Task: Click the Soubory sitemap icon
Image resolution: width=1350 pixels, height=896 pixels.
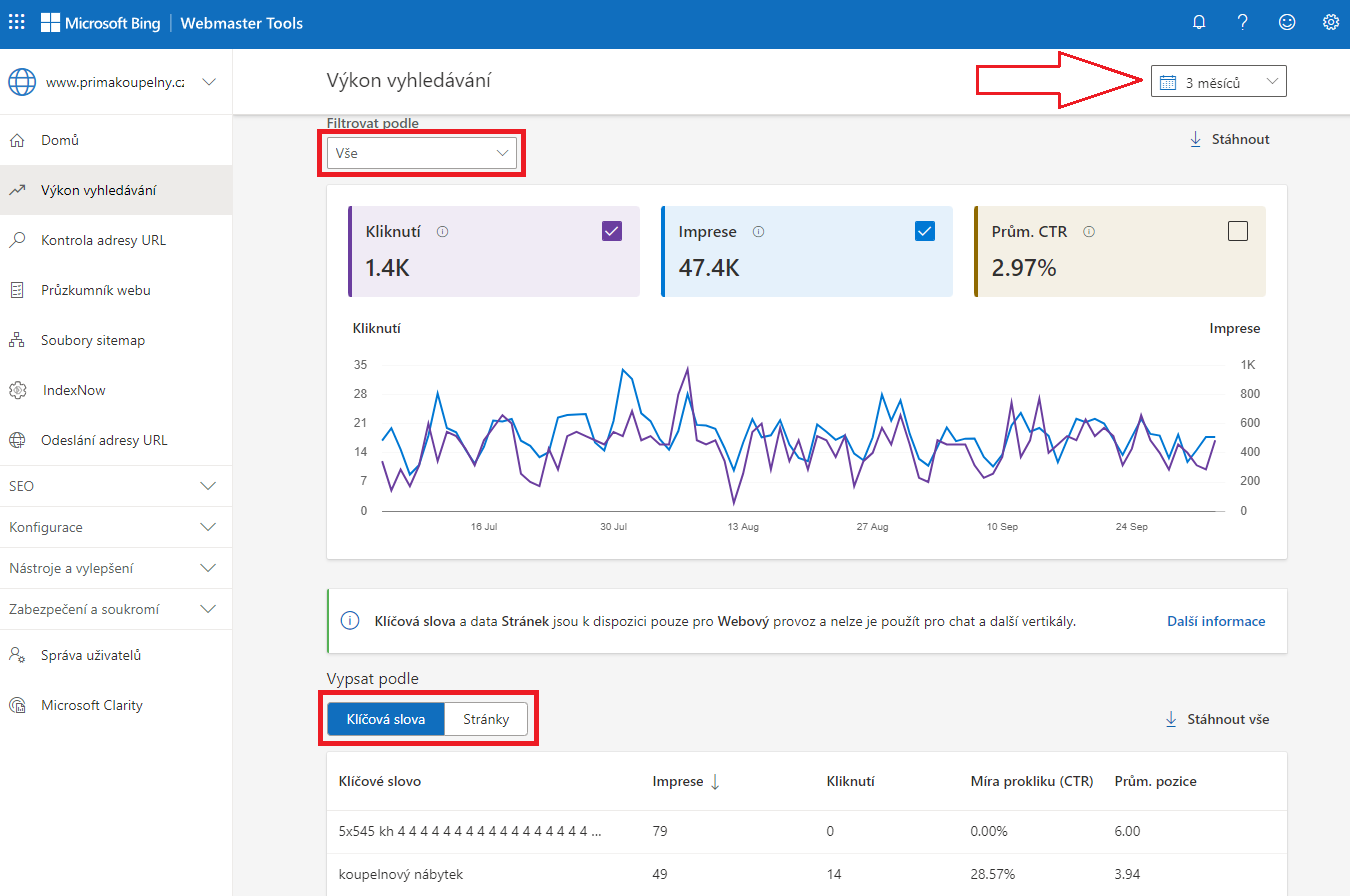Action: point(16,340)
